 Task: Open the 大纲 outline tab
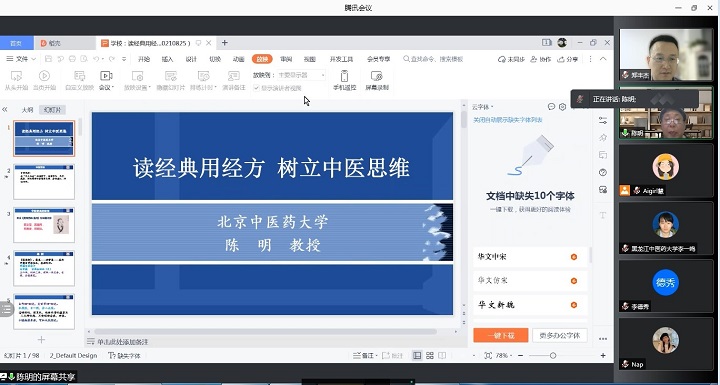tap(28, 110)
